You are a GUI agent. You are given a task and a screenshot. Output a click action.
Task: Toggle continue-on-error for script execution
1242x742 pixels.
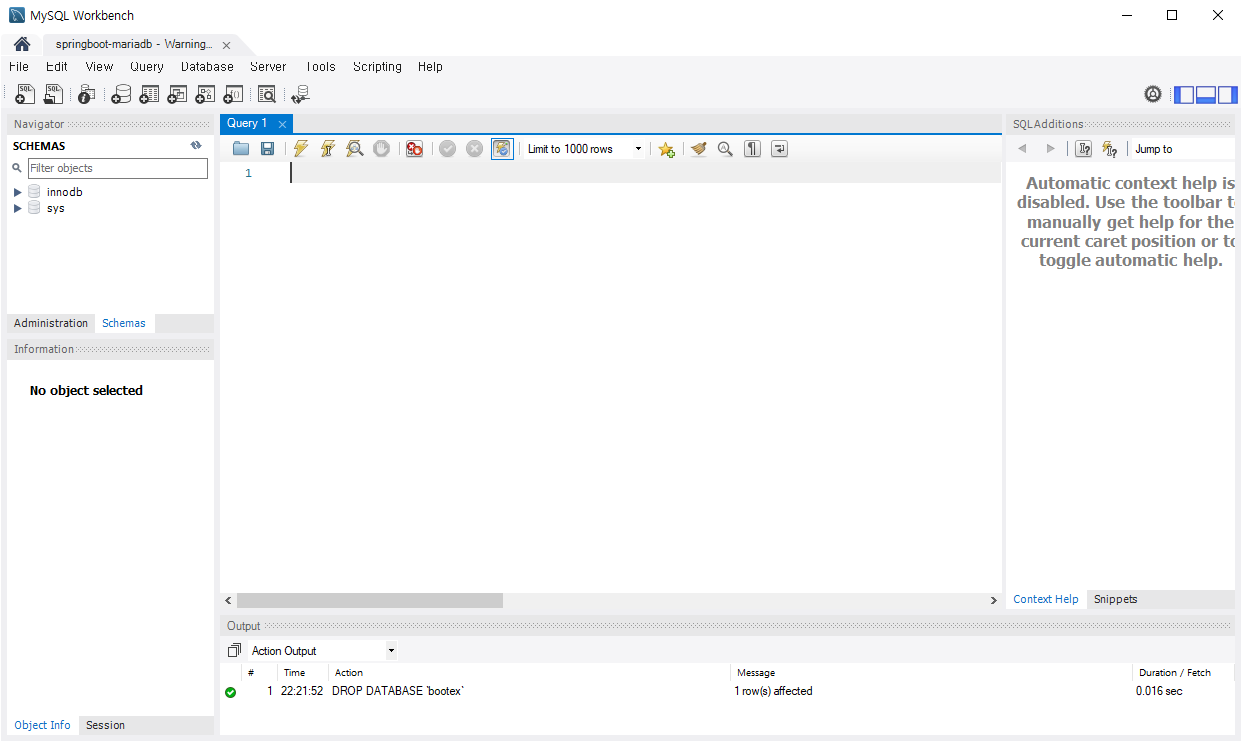[414, 149]
